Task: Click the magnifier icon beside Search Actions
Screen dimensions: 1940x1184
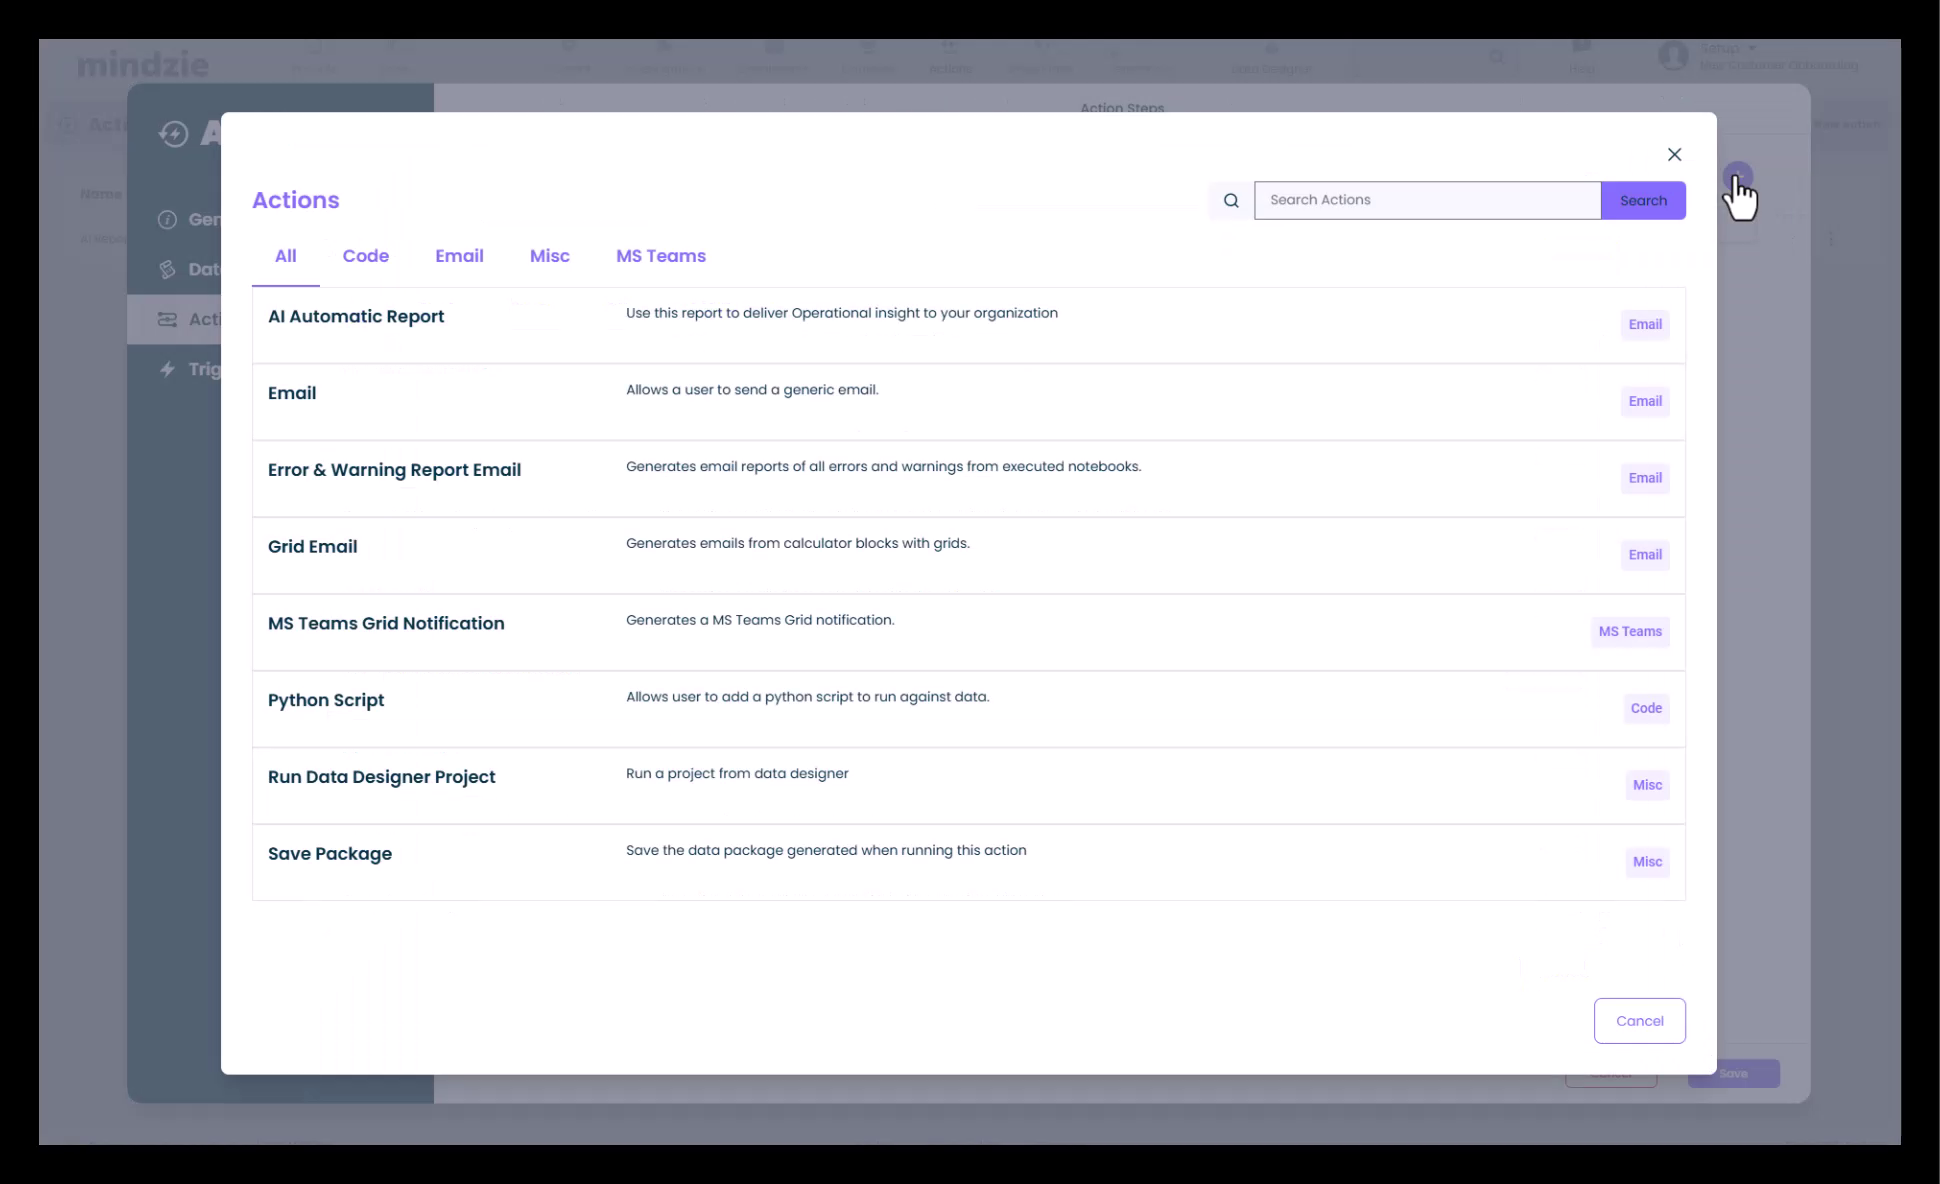Action: (x=1231, y=200)
